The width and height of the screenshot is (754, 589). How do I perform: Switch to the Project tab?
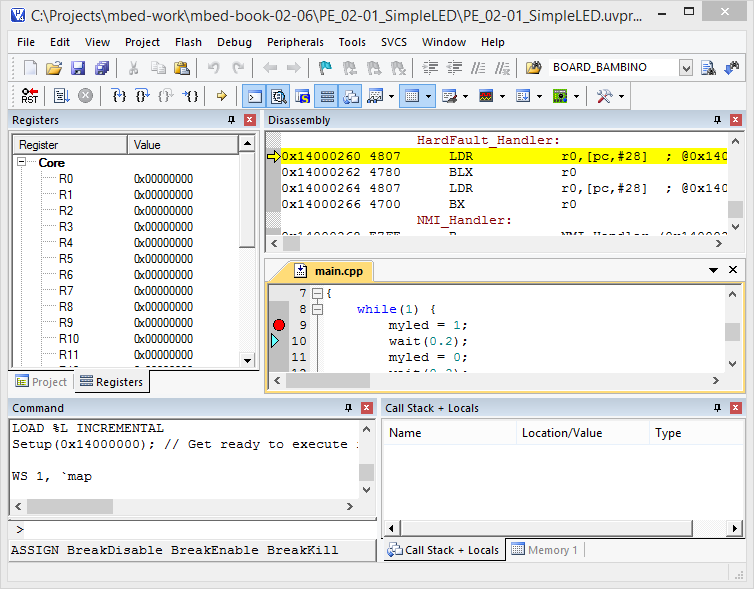(41, 382)
